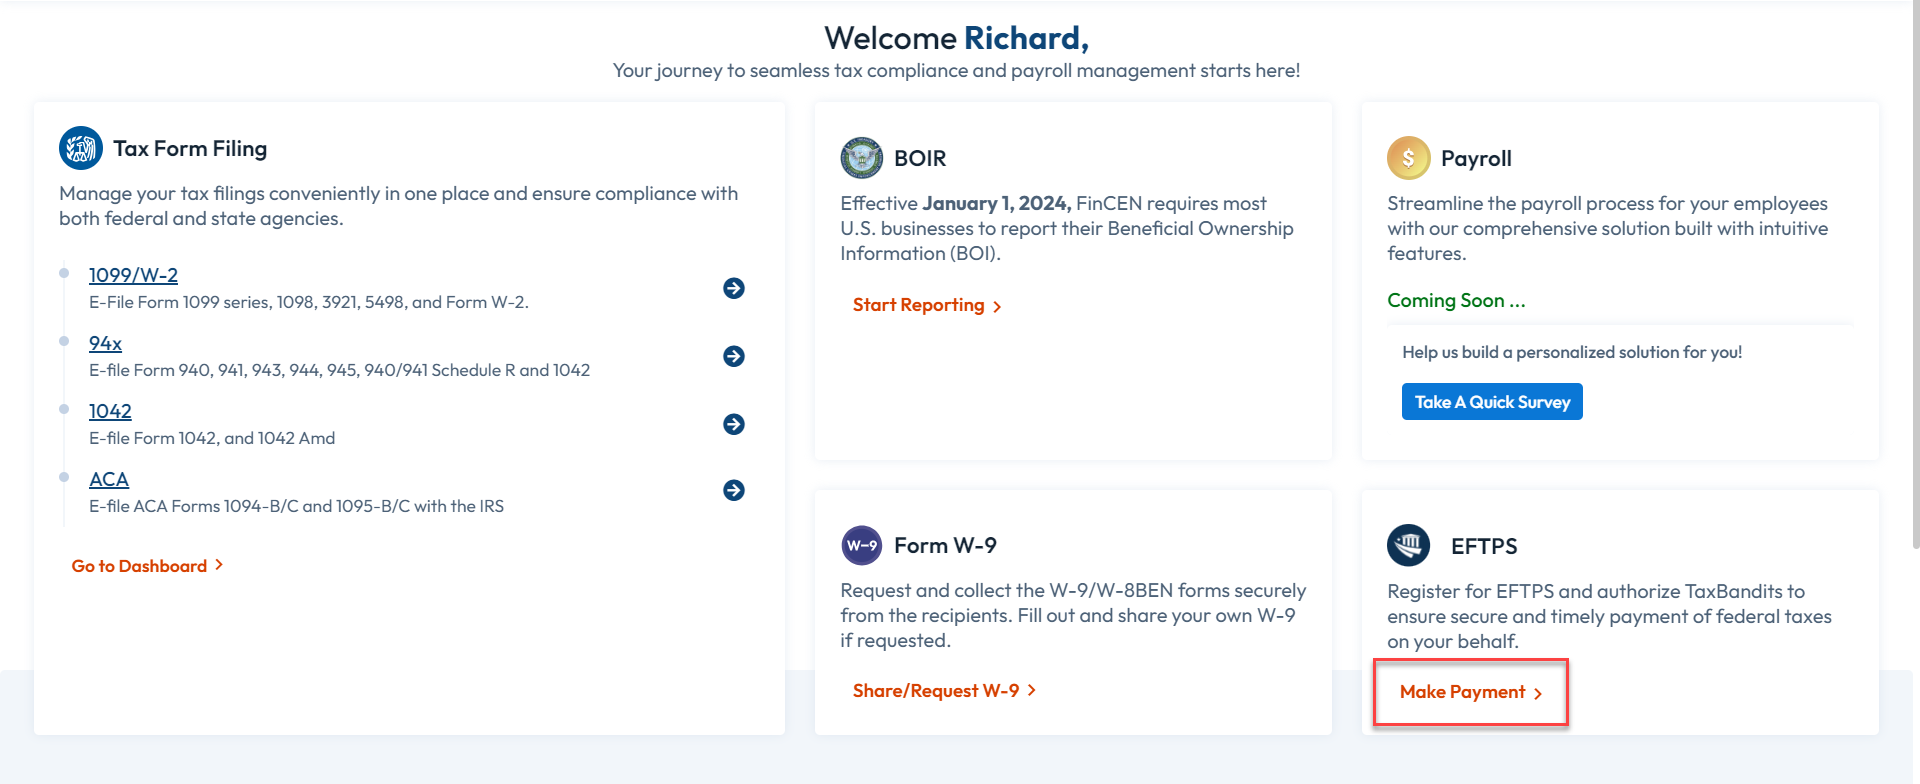
Task: Click the arrow icon beside 94x
Action: coord(734,356)
